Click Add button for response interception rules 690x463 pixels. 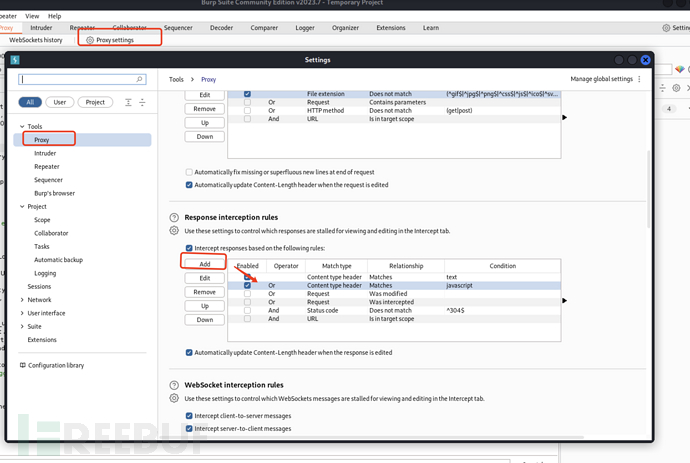204,264
